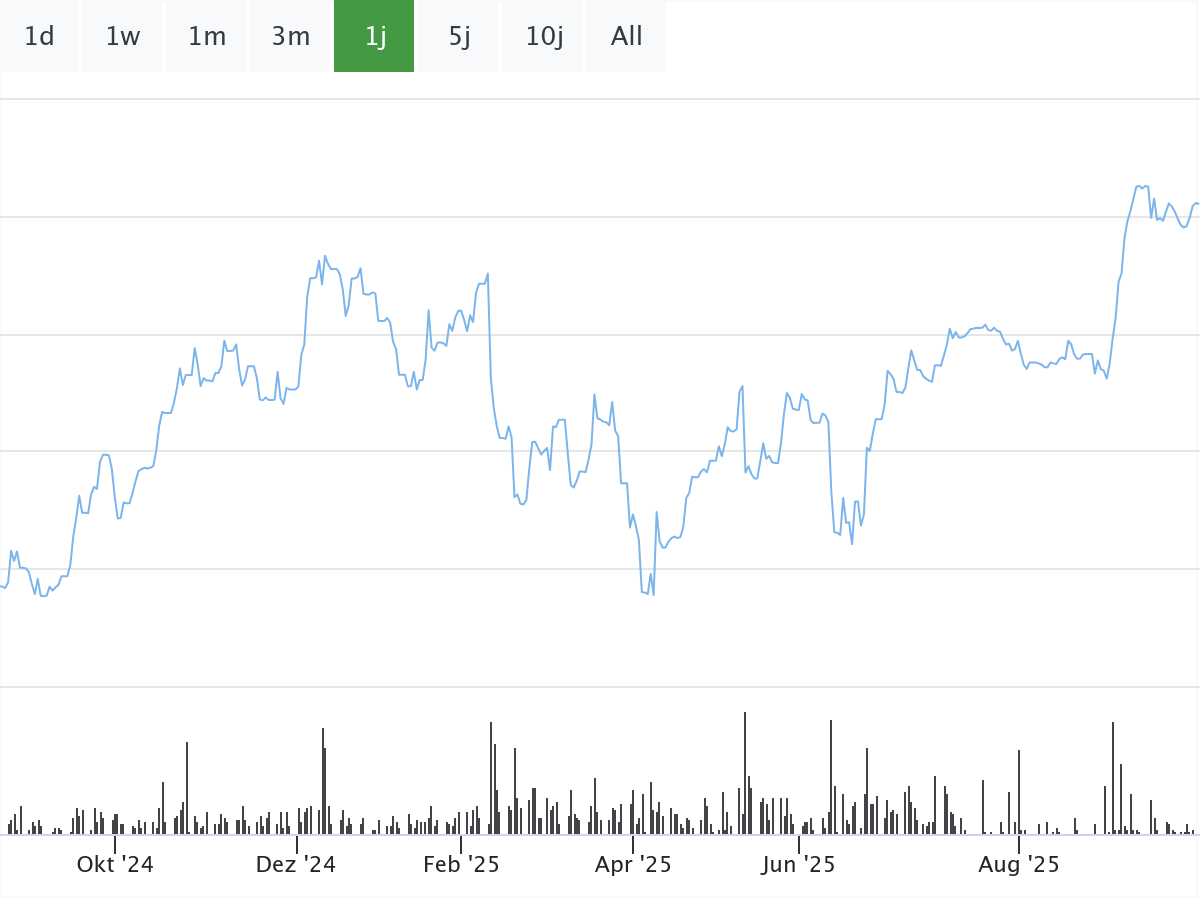Display All available price history
The width and height of the screenshot is (1200, 900).
pos(627,37)
